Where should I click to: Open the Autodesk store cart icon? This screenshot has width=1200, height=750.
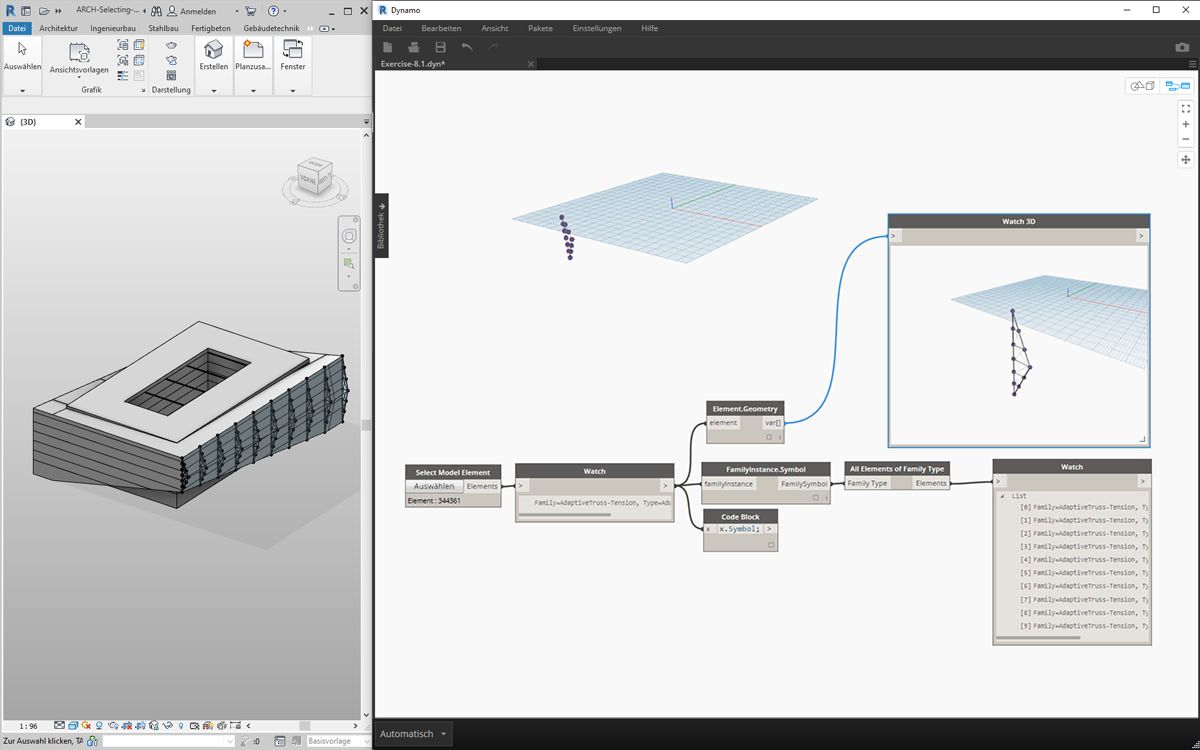click(250, 11)
